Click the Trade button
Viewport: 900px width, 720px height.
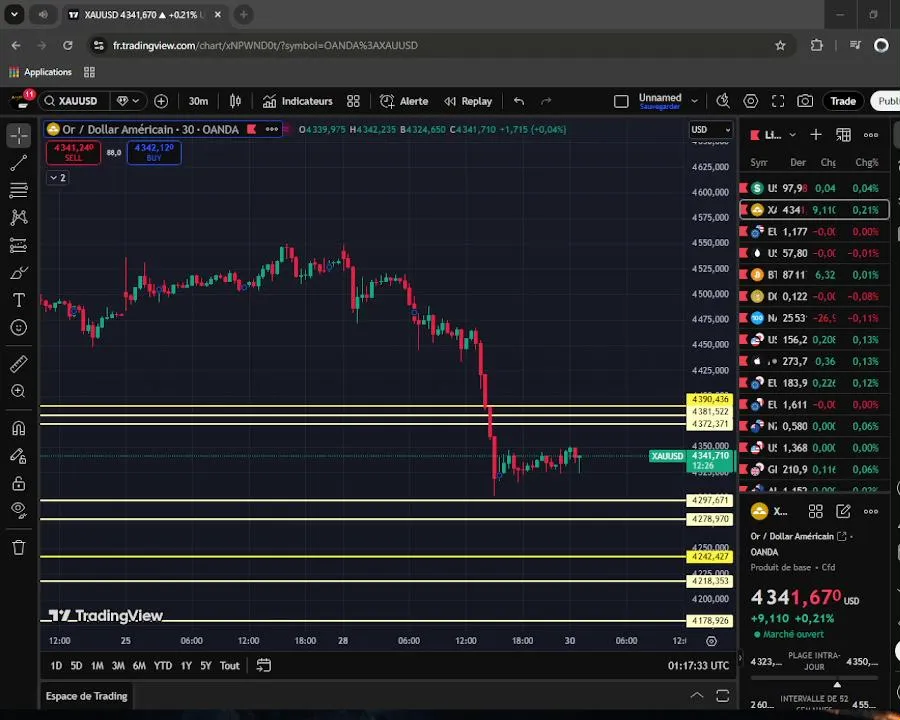(843, 101)
